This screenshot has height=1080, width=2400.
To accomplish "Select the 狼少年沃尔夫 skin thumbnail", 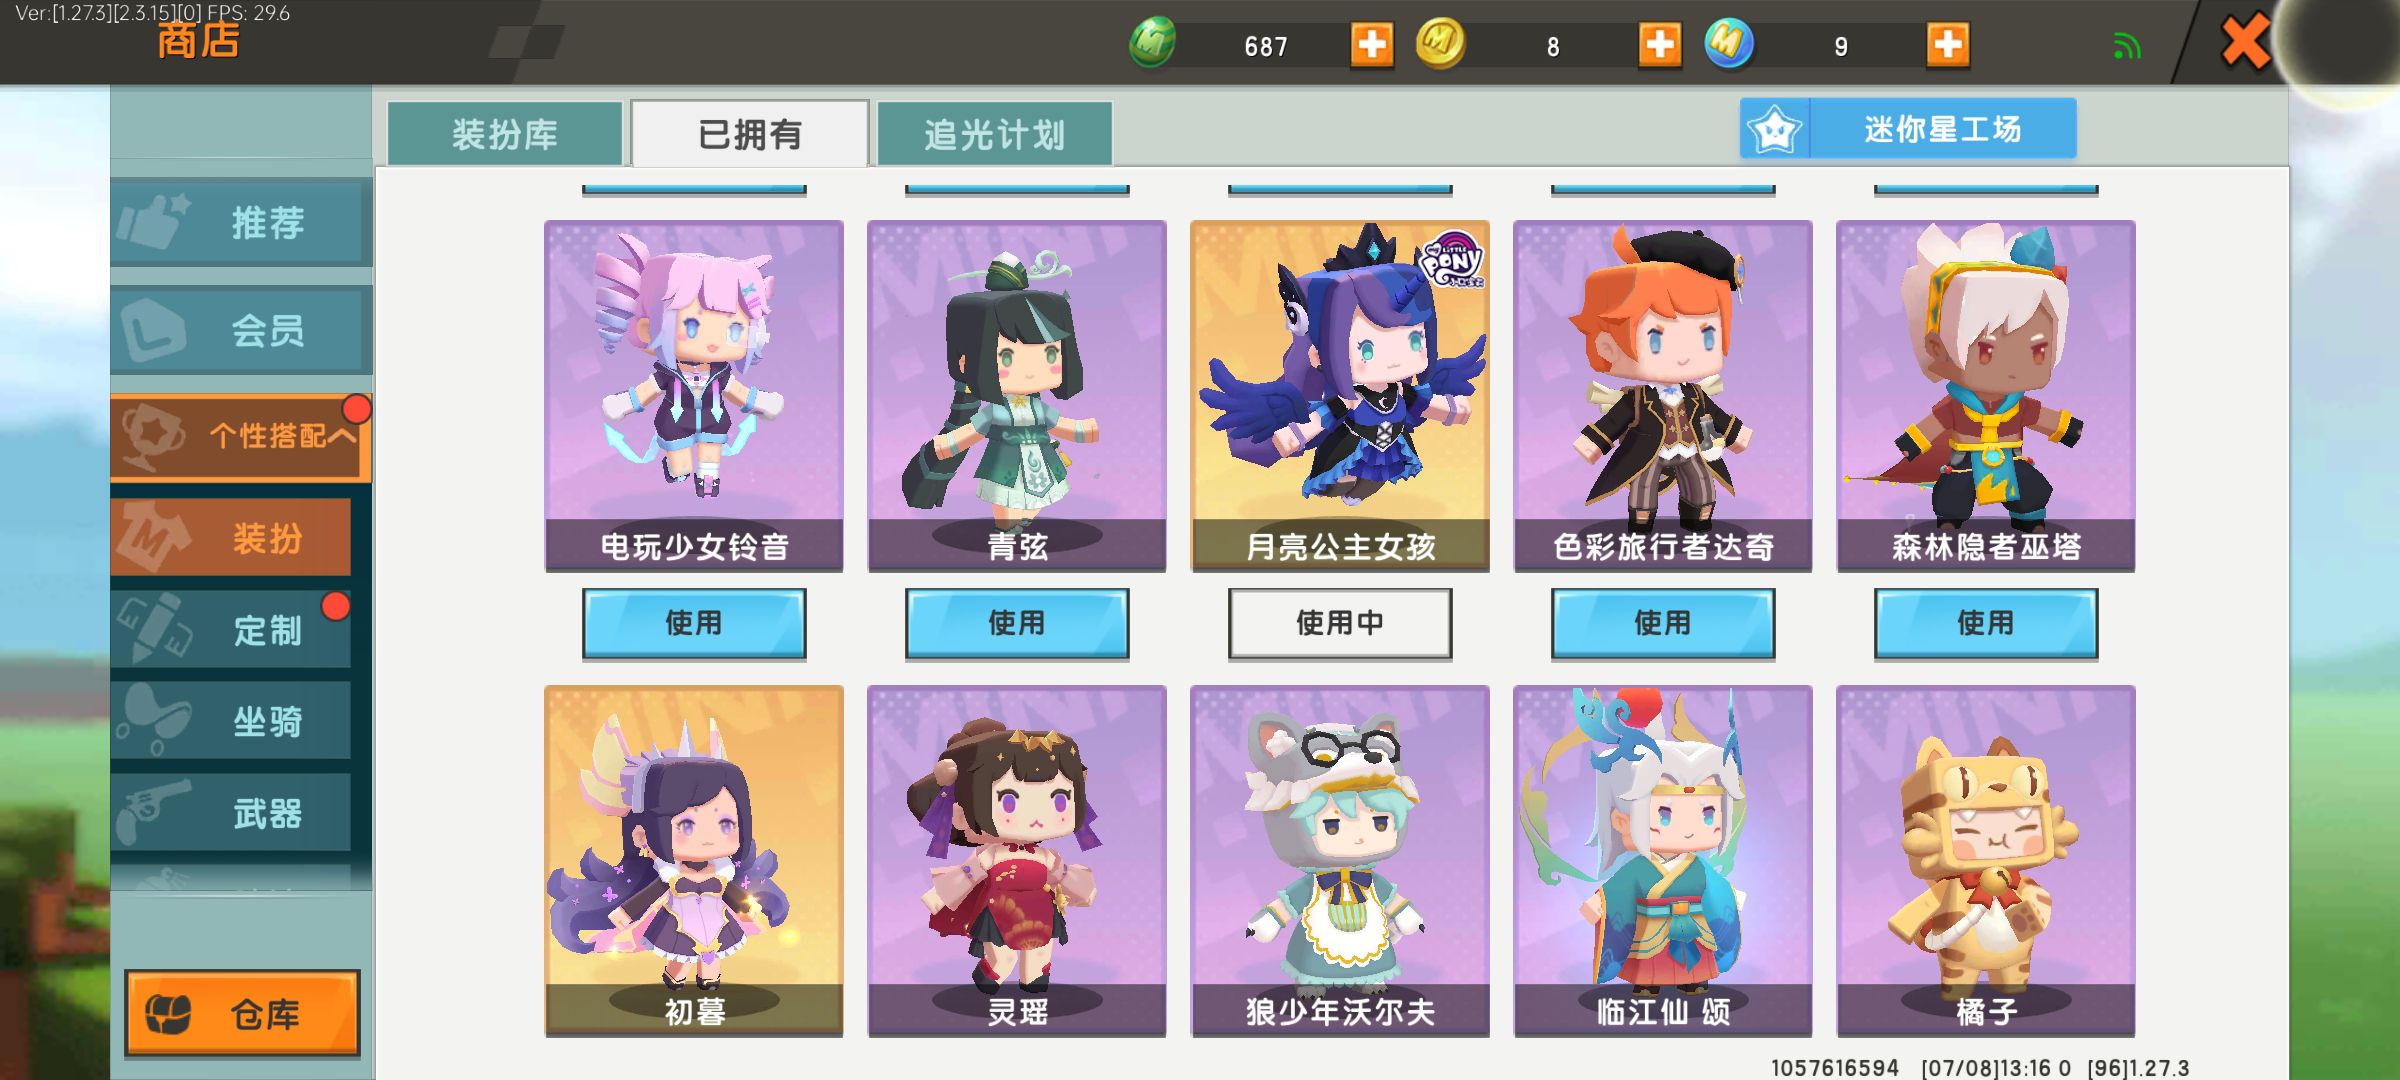I will (x=1340, y=860).
